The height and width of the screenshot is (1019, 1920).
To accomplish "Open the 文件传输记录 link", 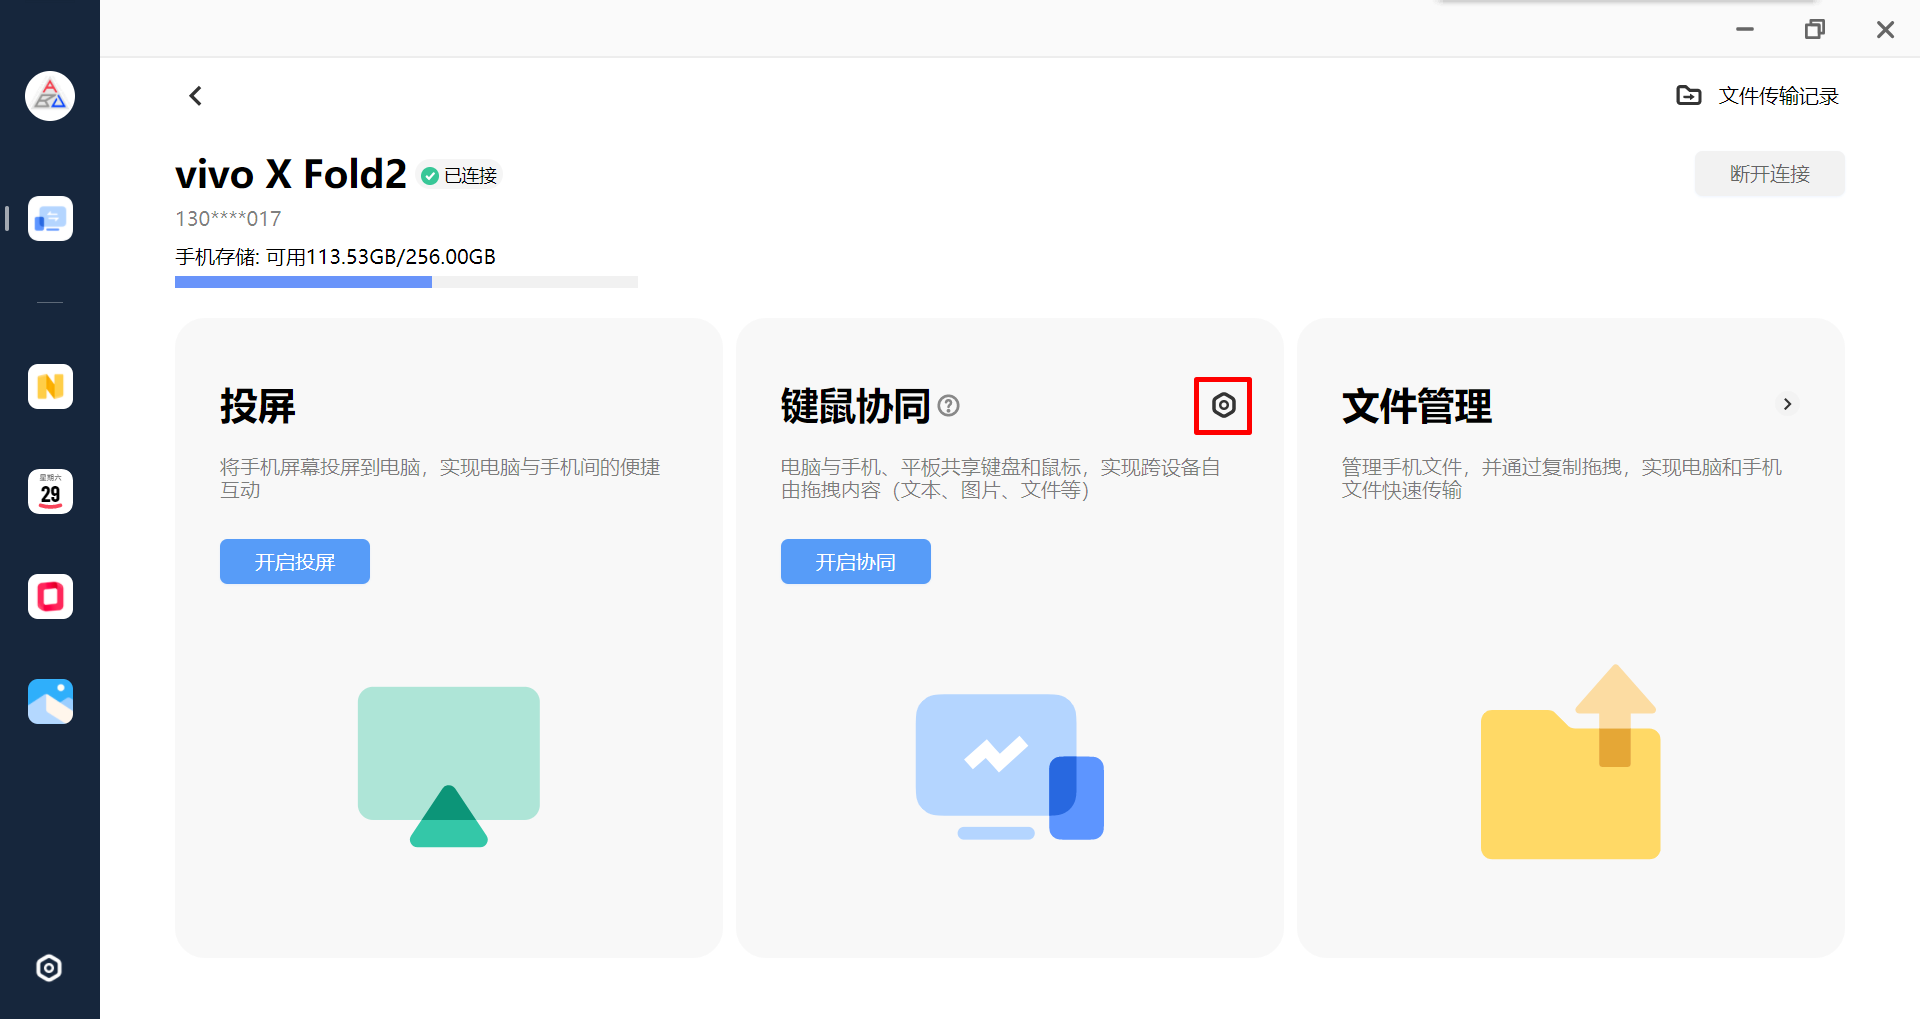I will (1778, 96).
